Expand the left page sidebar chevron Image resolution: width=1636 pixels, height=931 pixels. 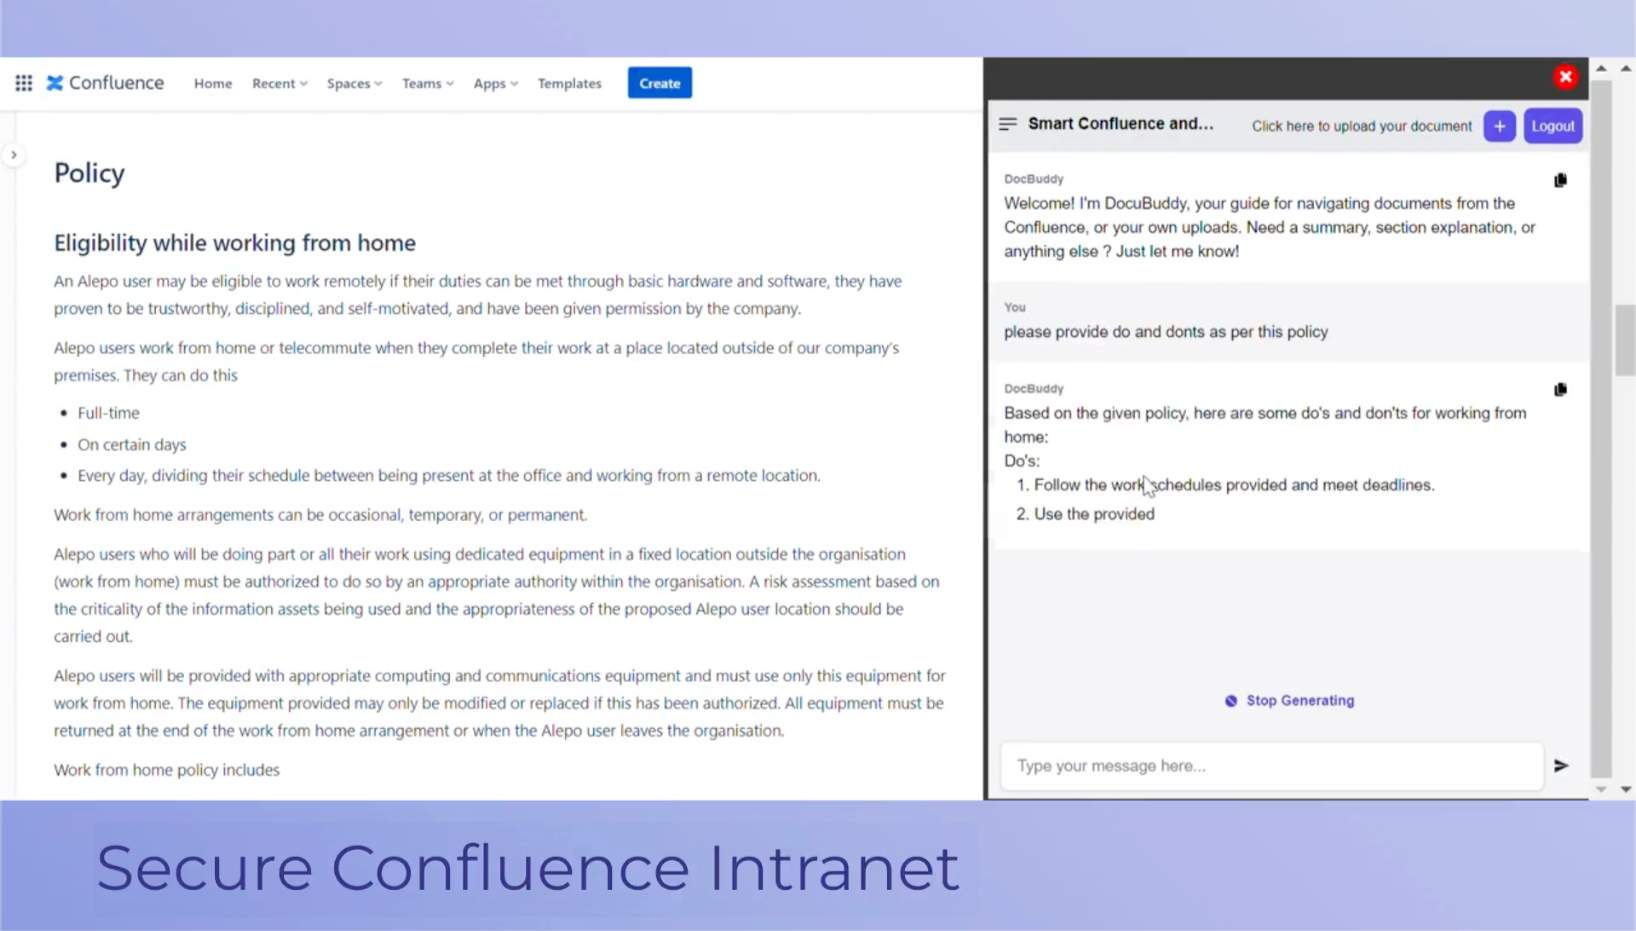pos(13,154)
